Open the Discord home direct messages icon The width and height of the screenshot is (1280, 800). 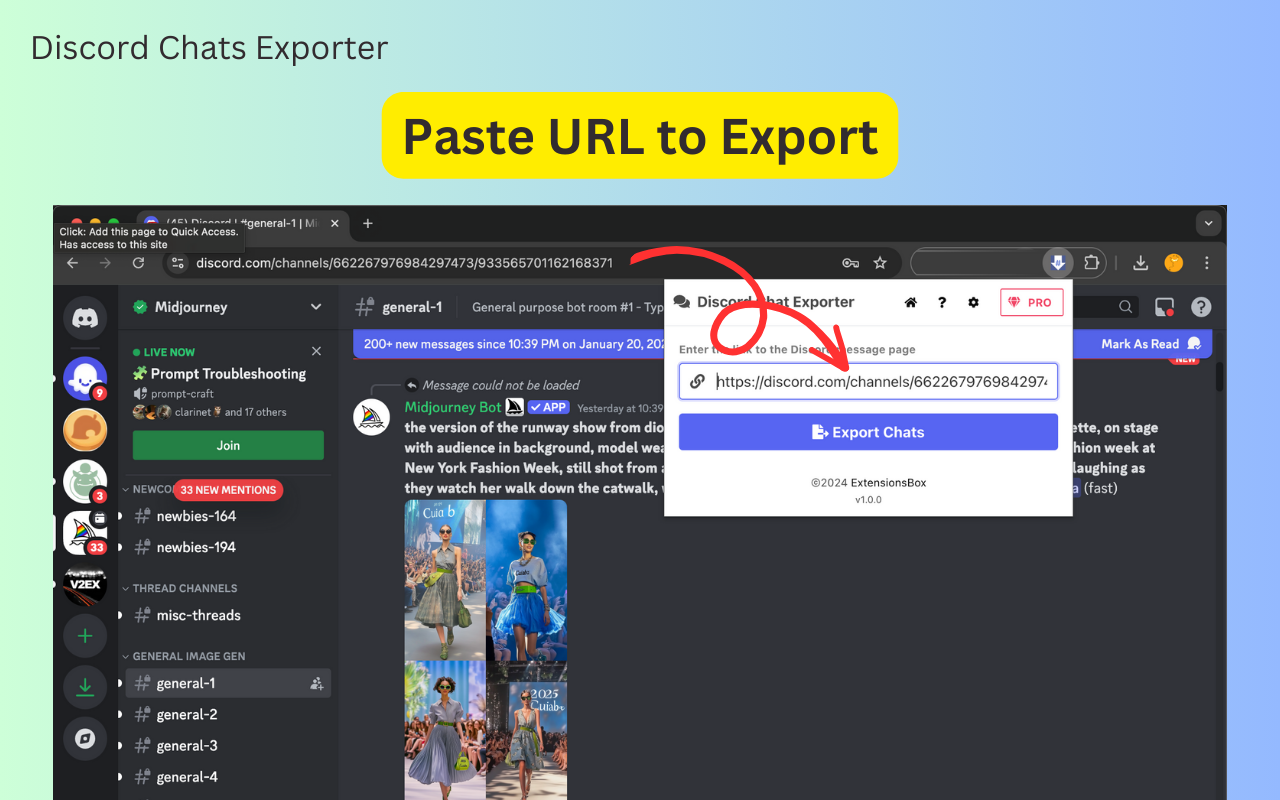point(85,319)
